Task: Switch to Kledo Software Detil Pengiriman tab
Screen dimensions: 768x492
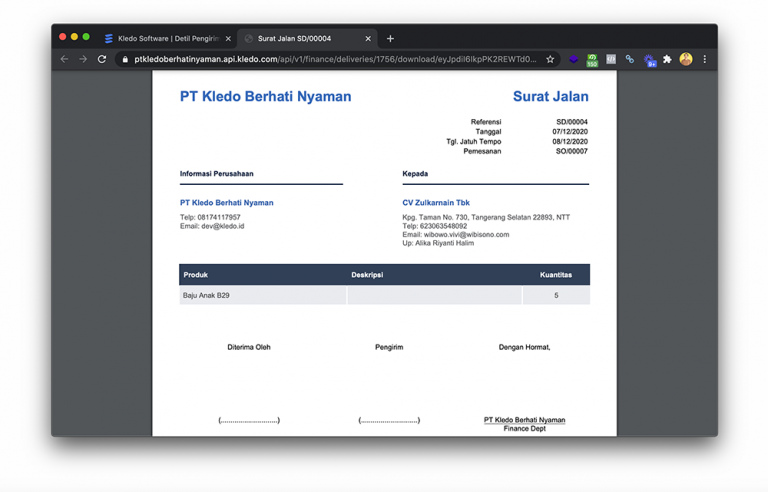Action: (167, 39)
